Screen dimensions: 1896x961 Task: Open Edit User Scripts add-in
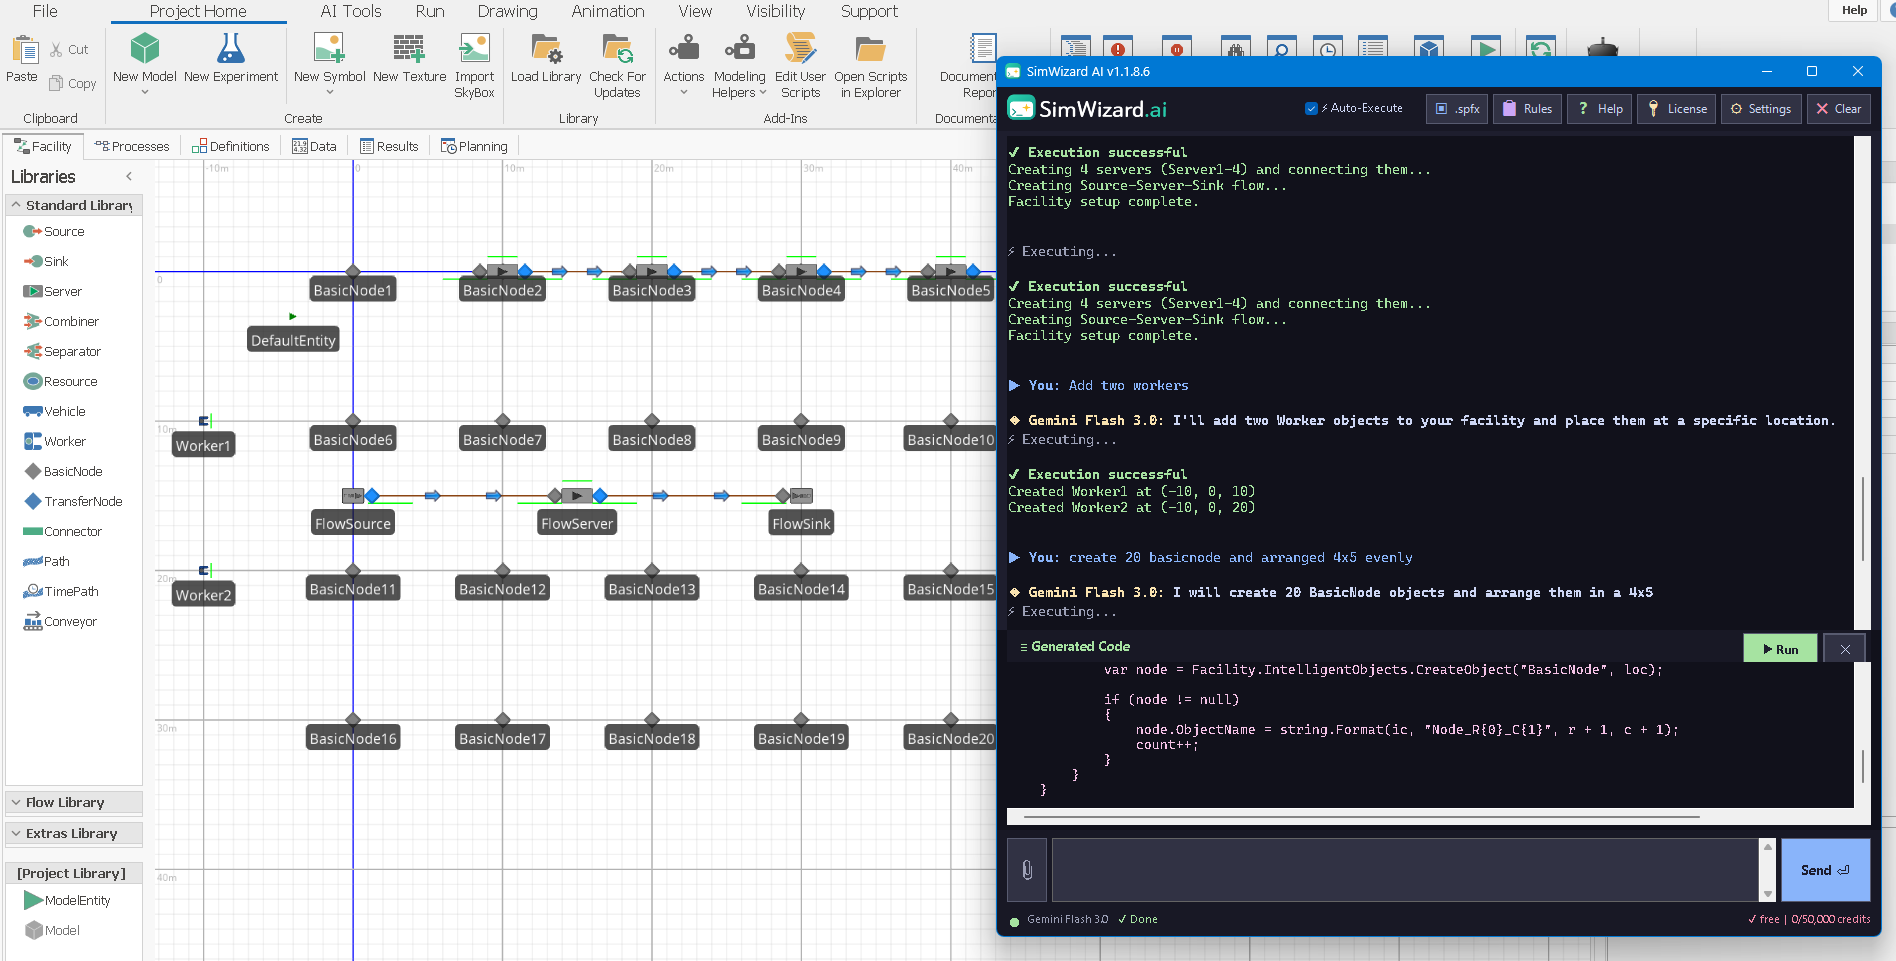point(800,49)
